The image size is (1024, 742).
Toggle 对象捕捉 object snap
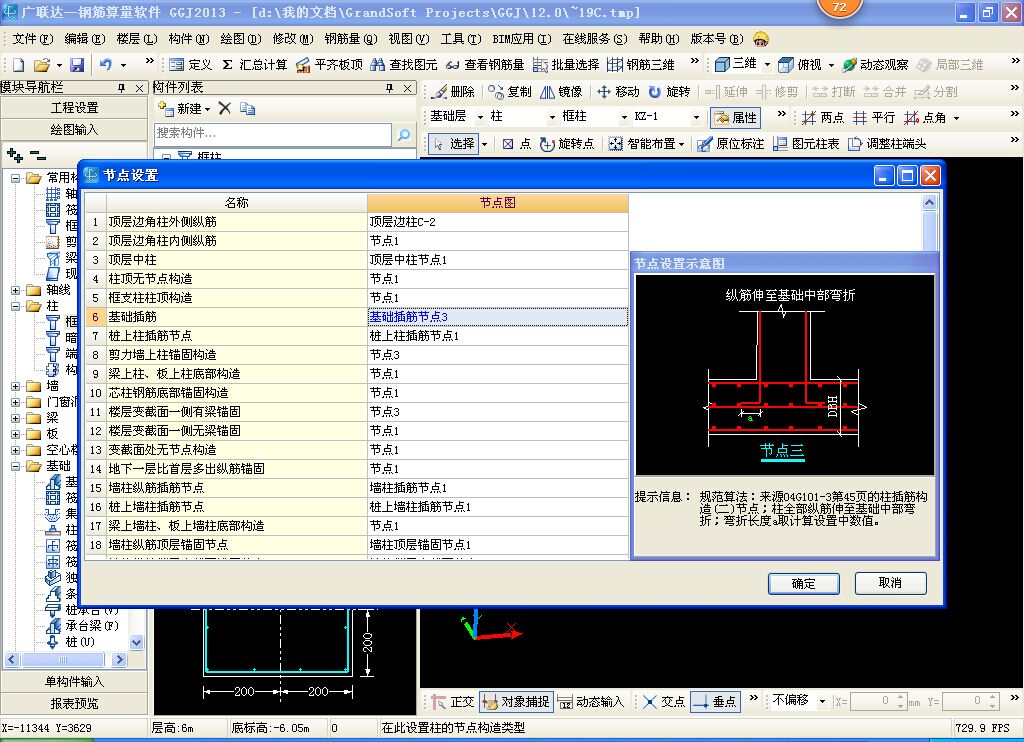coord(516,702)
